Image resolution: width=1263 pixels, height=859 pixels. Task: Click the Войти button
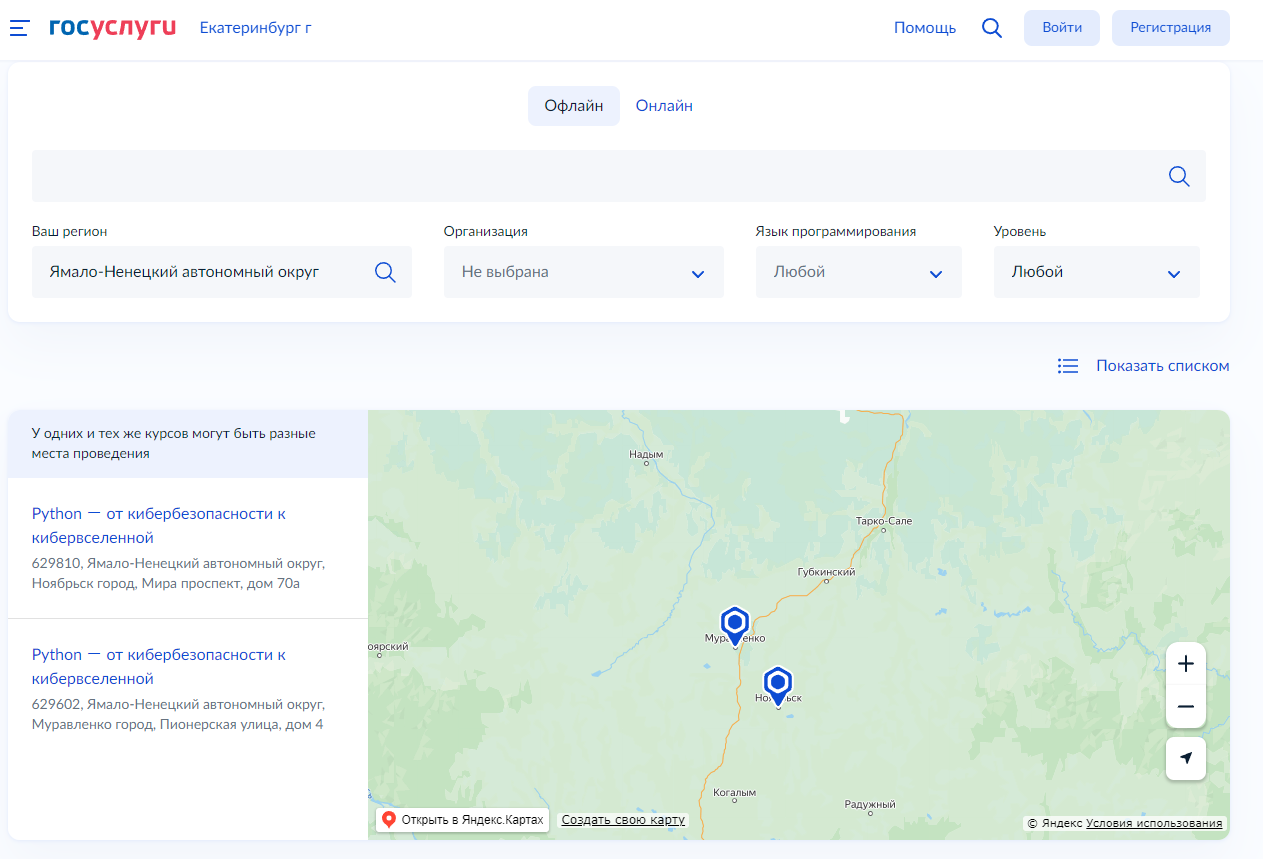pyautogui.click(x=1062, y=28)
